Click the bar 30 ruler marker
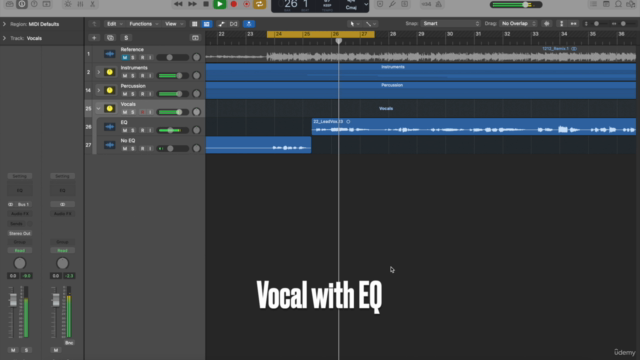Screen dimensions: 640x360 coord(449,34)
